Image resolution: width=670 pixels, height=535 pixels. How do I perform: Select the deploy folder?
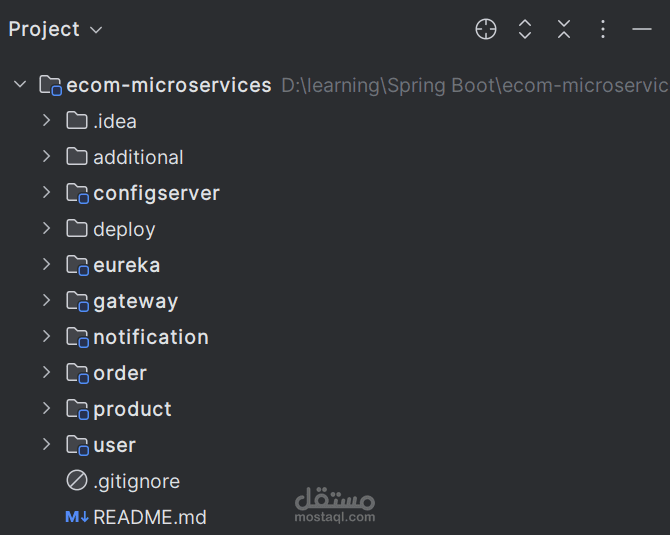coord(124,229)
